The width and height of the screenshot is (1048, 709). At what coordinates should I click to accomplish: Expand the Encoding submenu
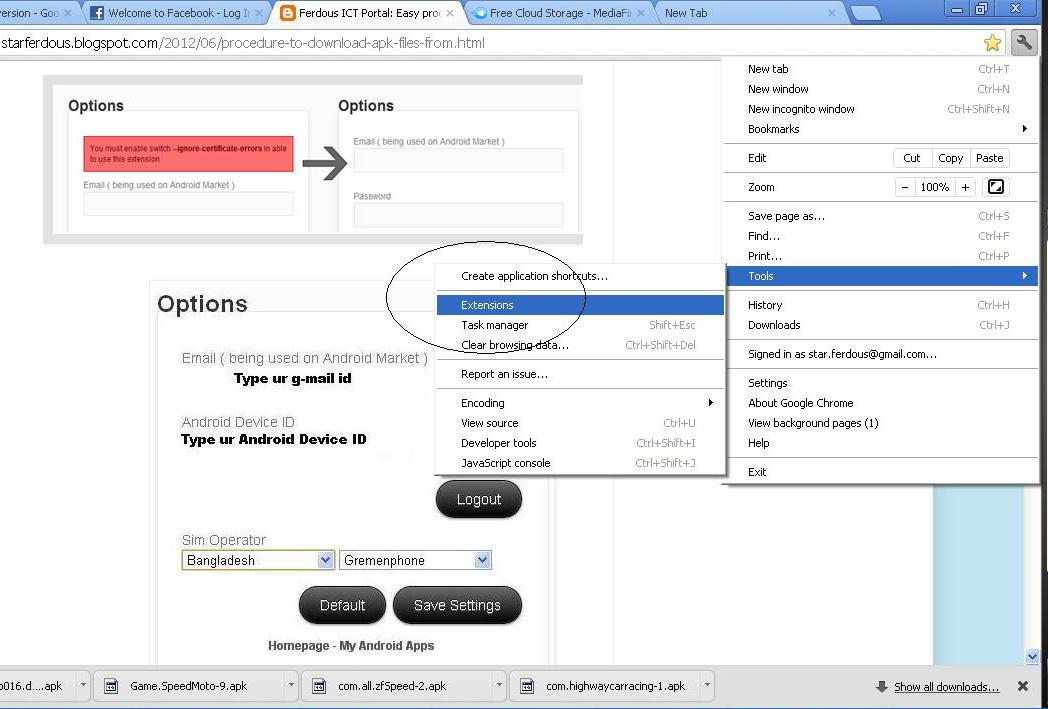pyautogui.click(x=579, y=403)
